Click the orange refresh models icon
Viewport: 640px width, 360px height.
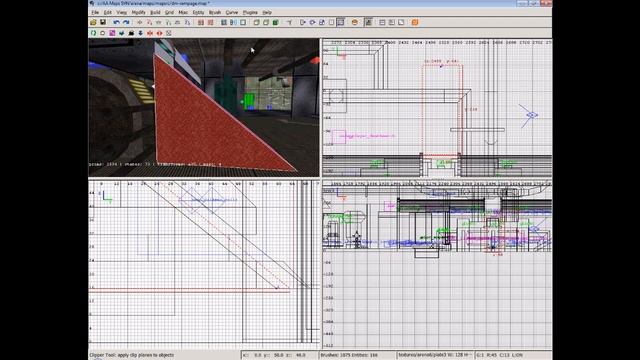point(415,22)
